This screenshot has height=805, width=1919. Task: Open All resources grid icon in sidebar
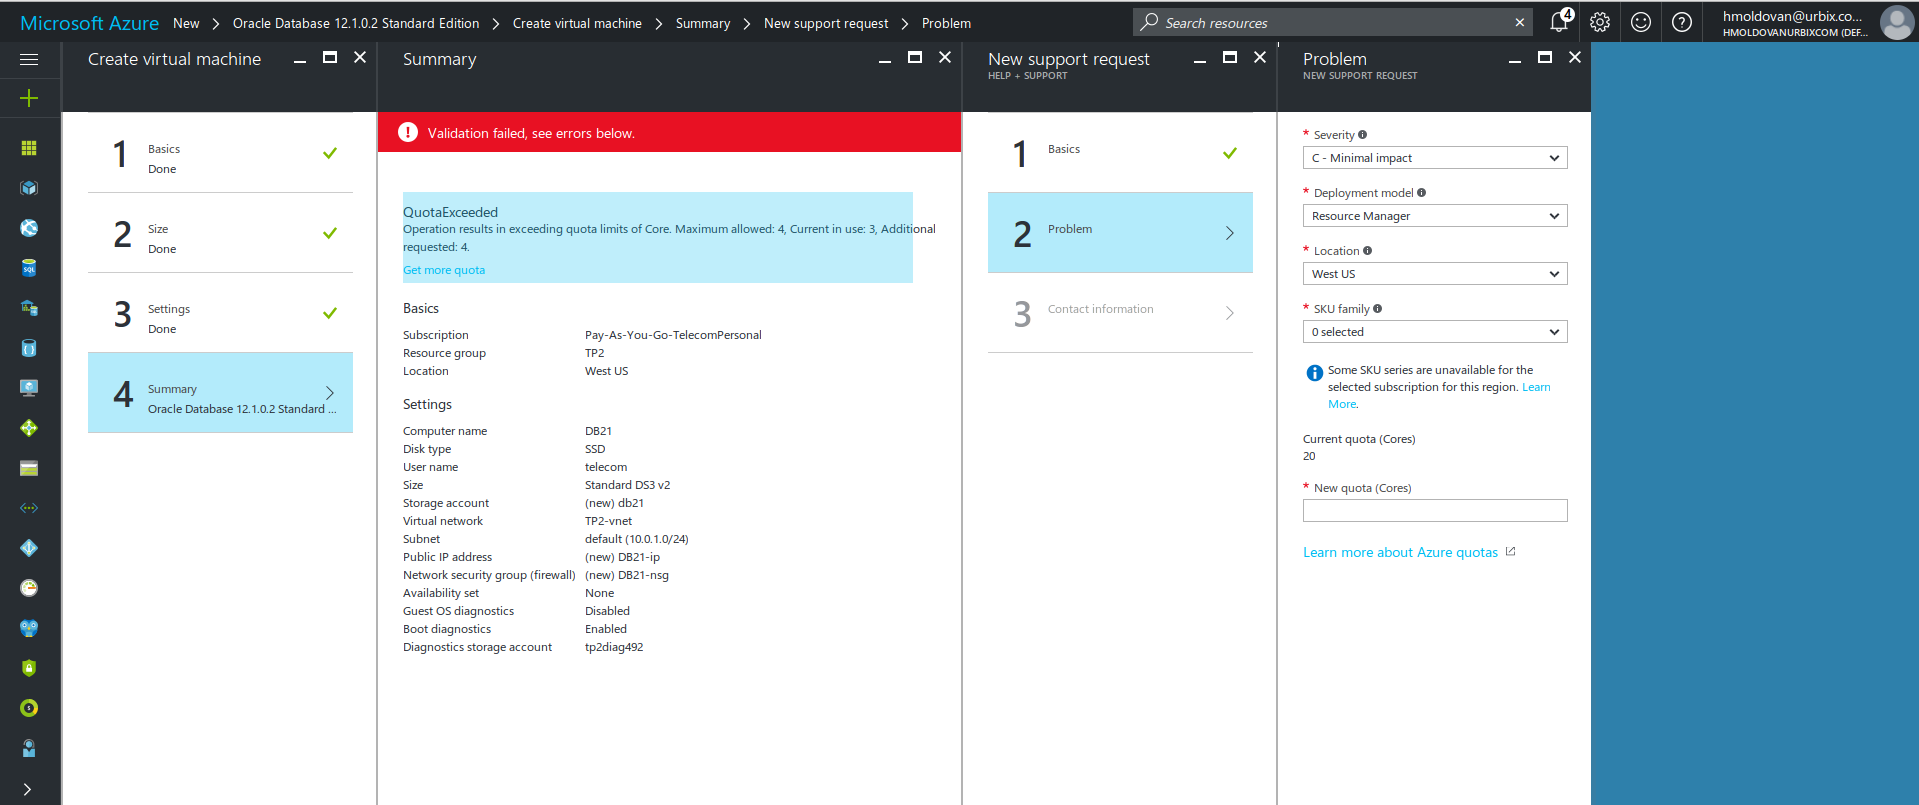29,148
